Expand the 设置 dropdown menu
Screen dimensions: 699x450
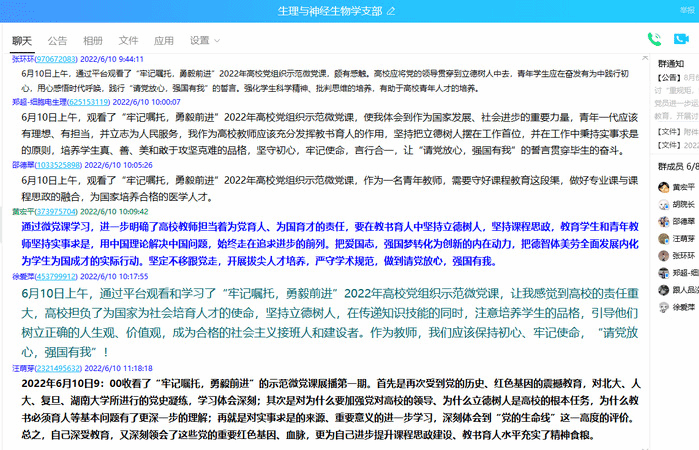click(204, 41)
